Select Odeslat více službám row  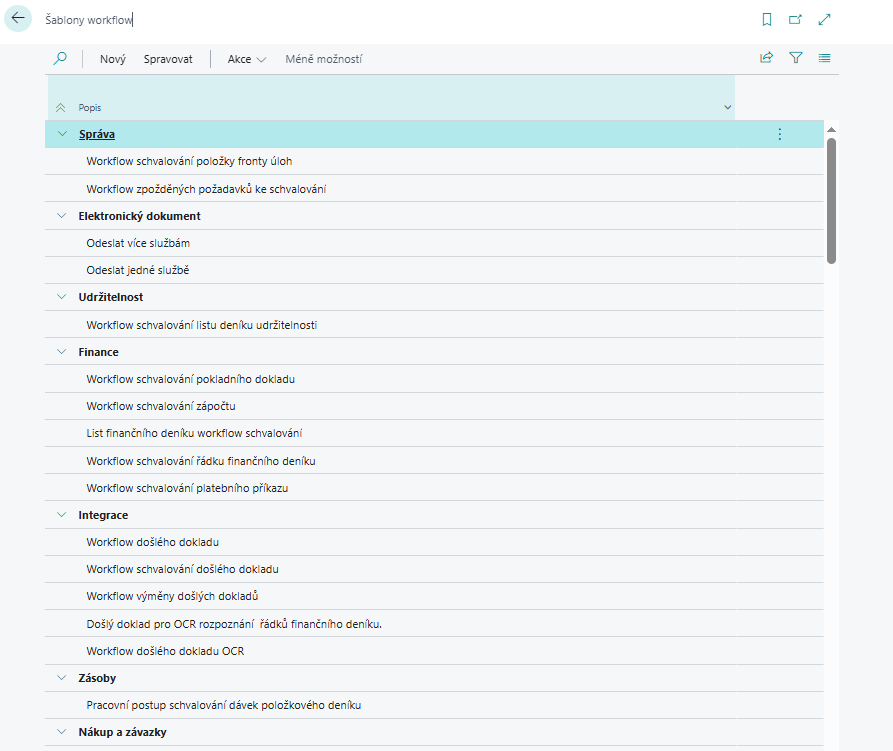click(x=434, y=243)
